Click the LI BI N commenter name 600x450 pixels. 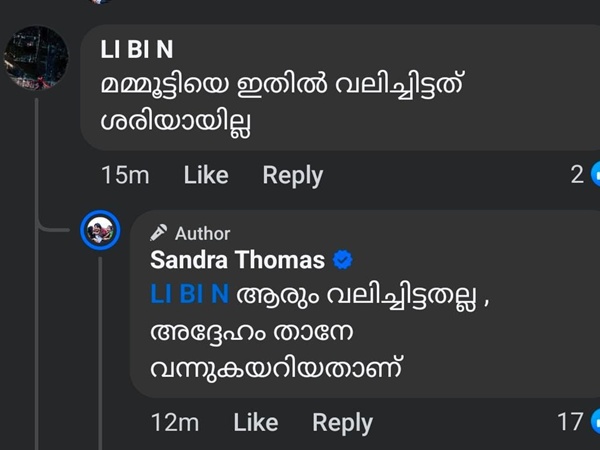pos(136,50)
